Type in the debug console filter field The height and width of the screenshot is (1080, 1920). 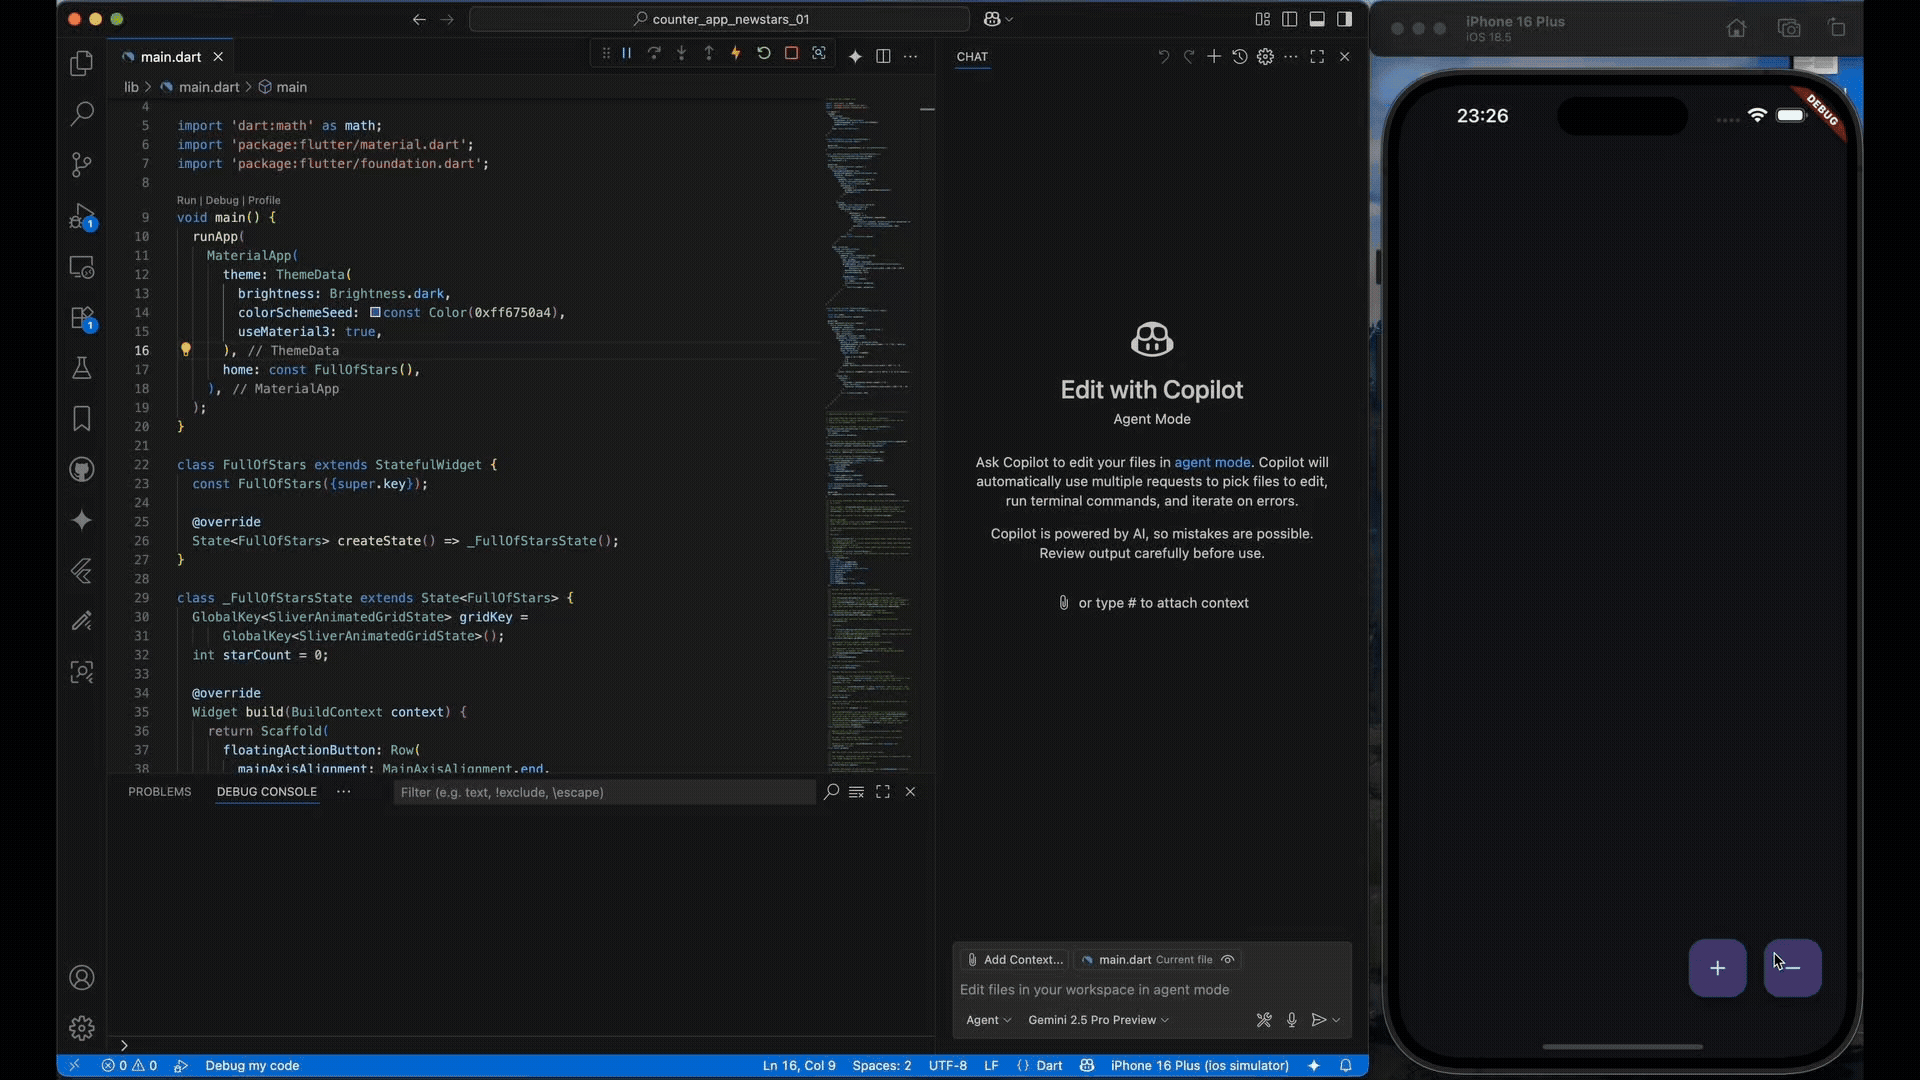coord(600,792)
